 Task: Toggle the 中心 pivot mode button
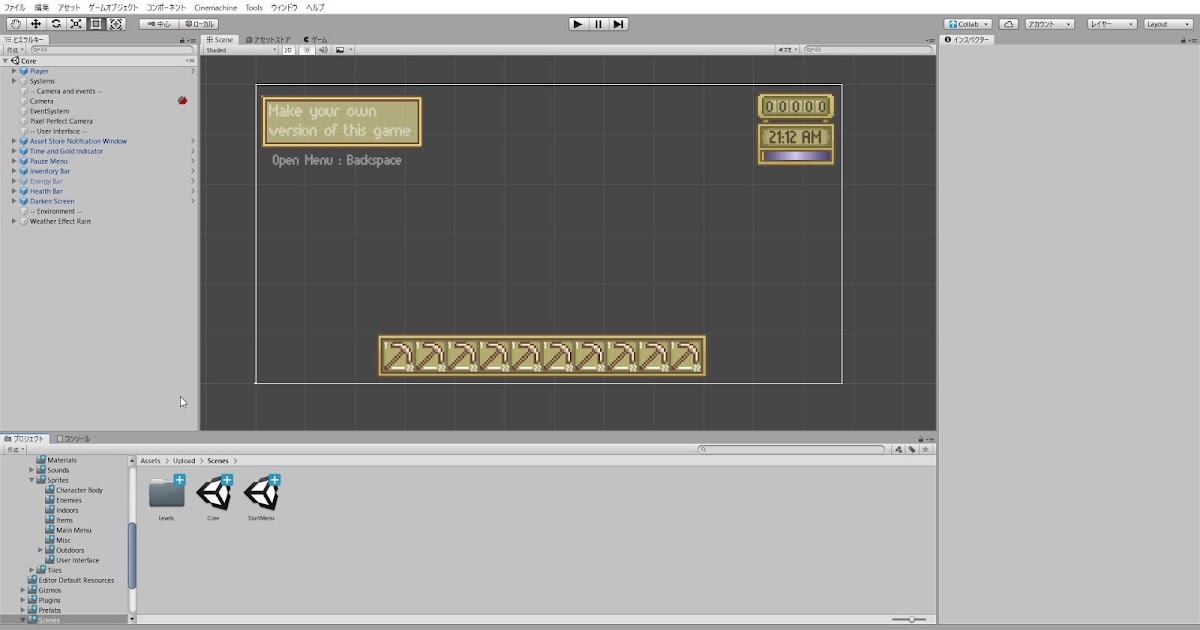point(158,23)
